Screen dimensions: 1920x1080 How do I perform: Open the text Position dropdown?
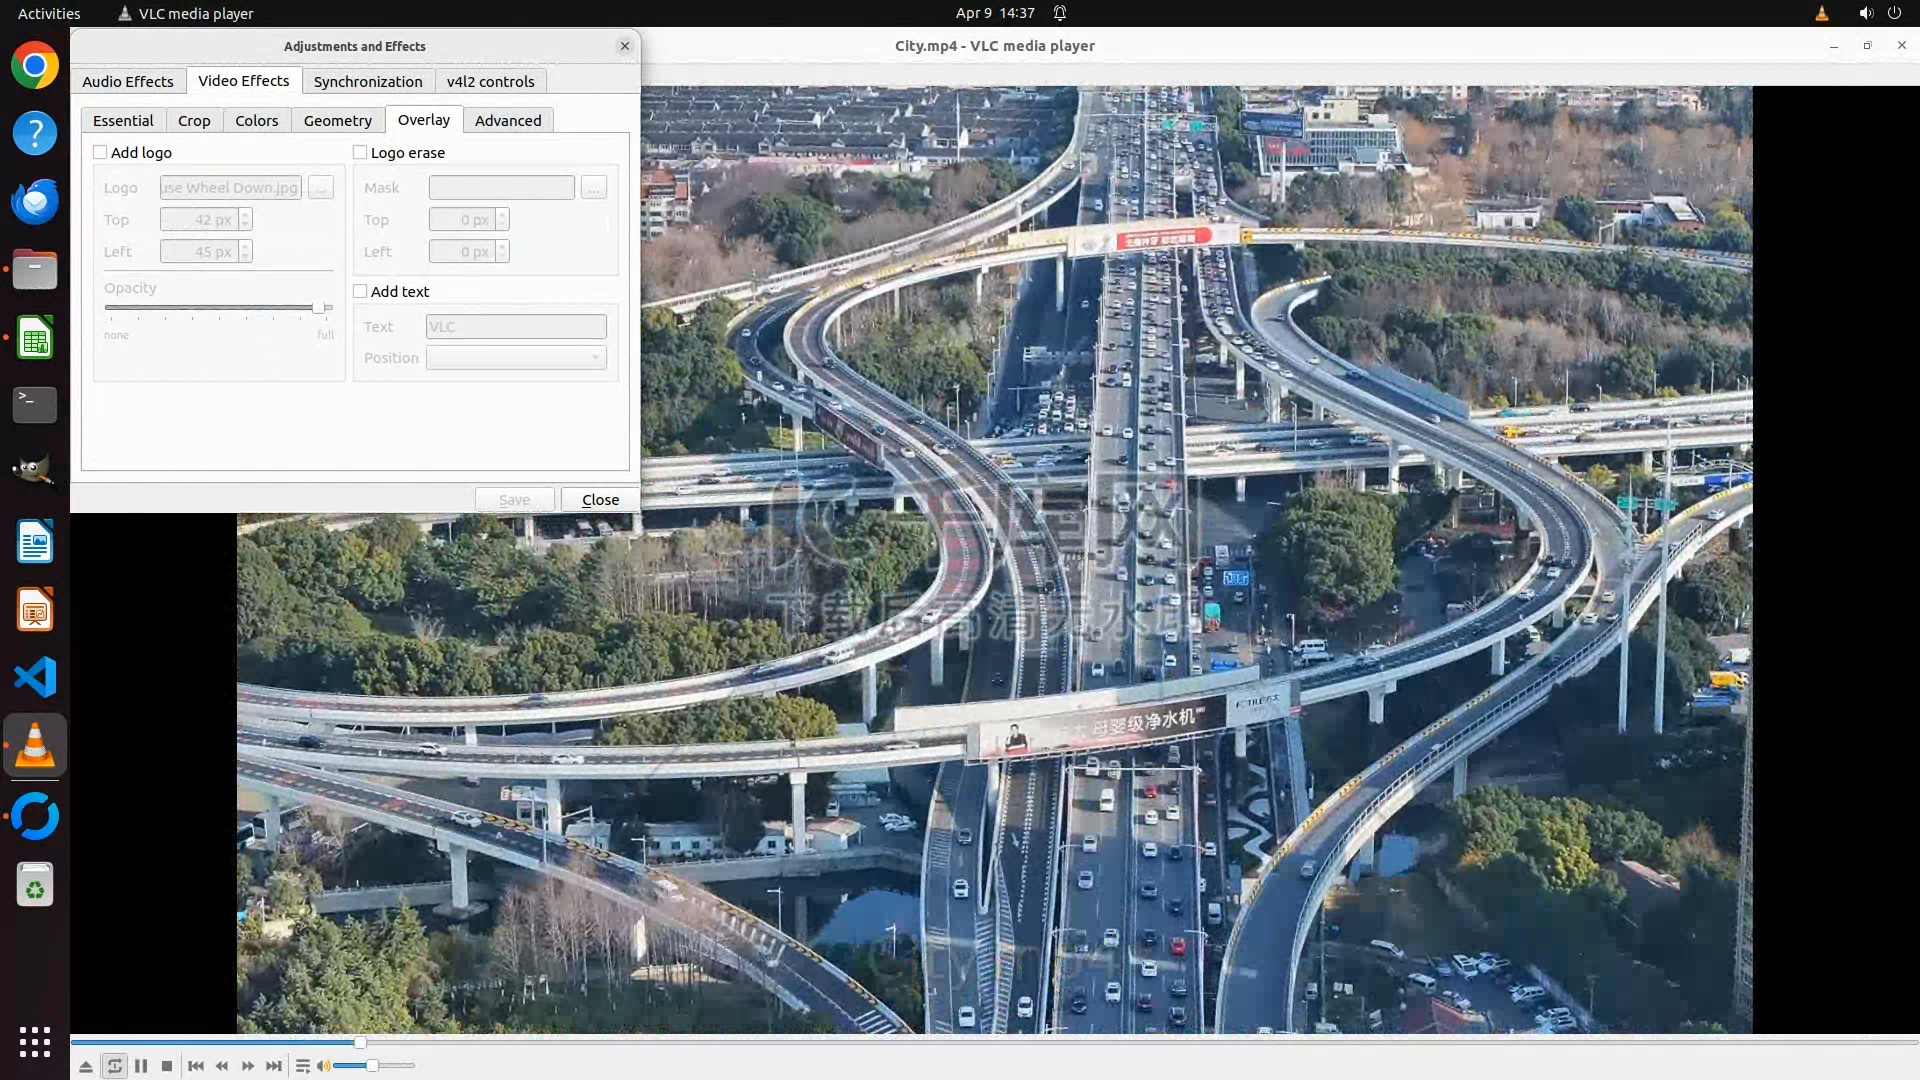516,358
